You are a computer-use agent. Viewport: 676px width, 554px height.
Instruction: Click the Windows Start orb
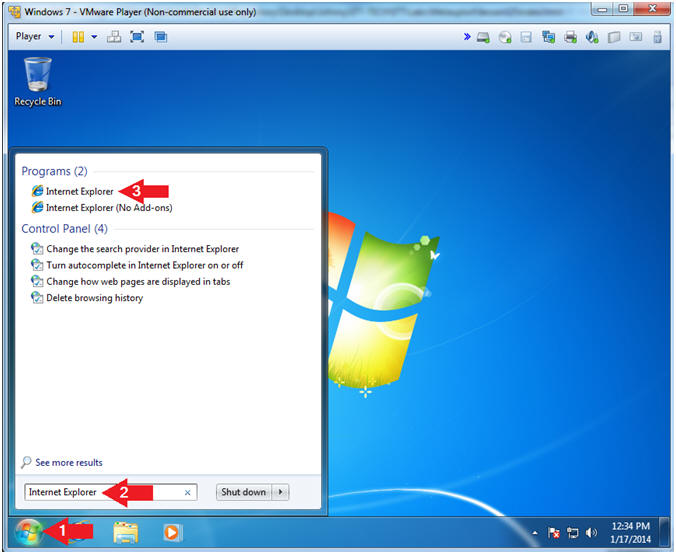(x=28, y=532)
